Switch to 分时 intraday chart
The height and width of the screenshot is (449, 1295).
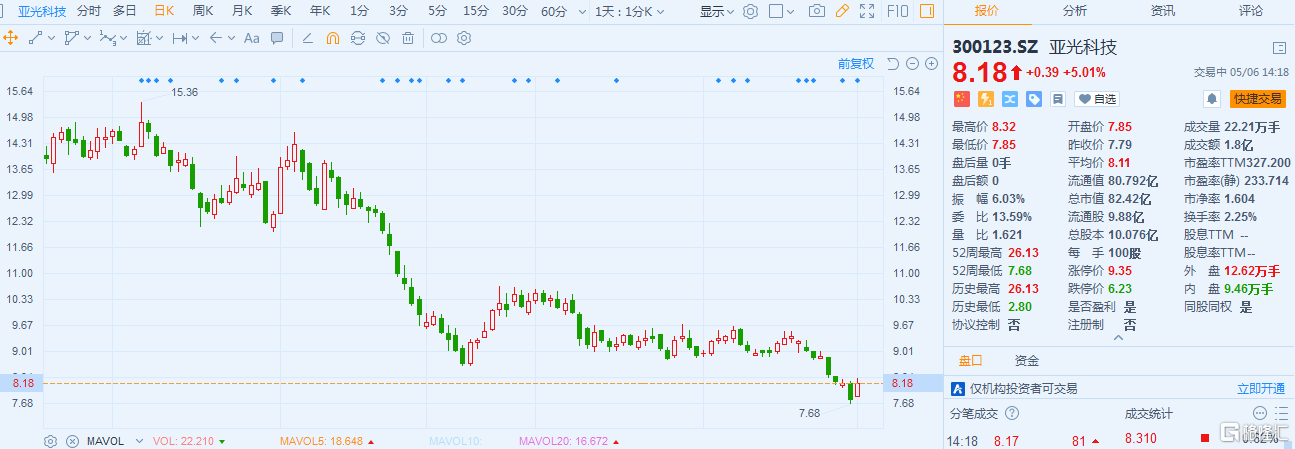coord(89,11)
